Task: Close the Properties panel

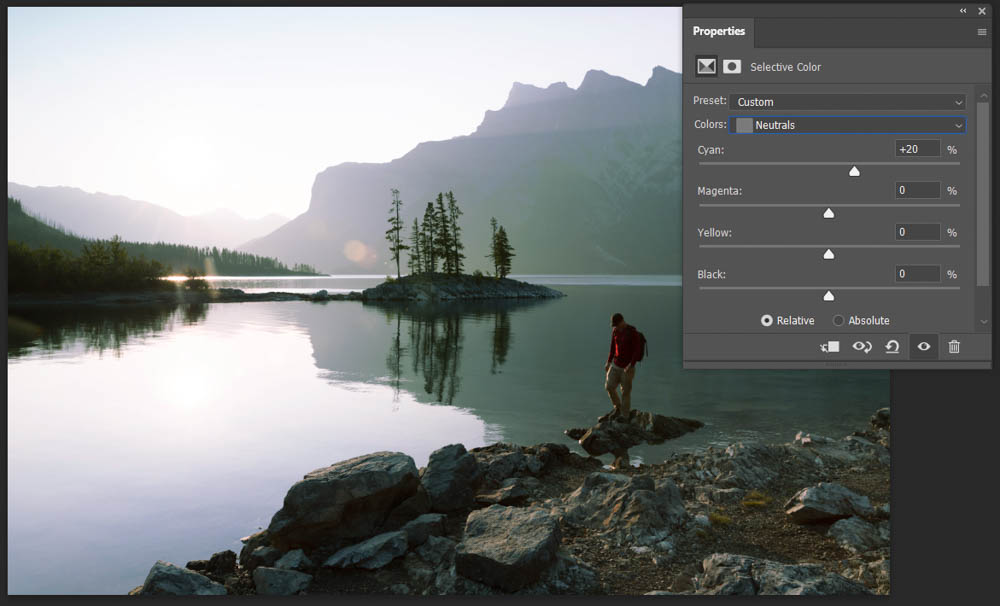Action: pos(982,11)
